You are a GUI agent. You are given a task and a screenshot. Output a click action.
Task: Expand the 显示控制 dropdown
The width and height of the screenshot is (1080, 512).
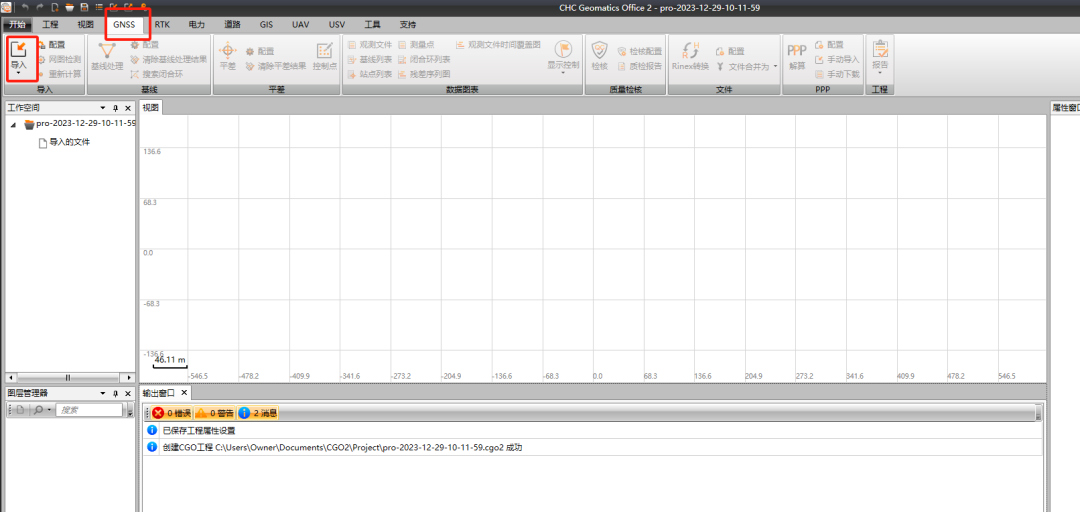[563, 72]
